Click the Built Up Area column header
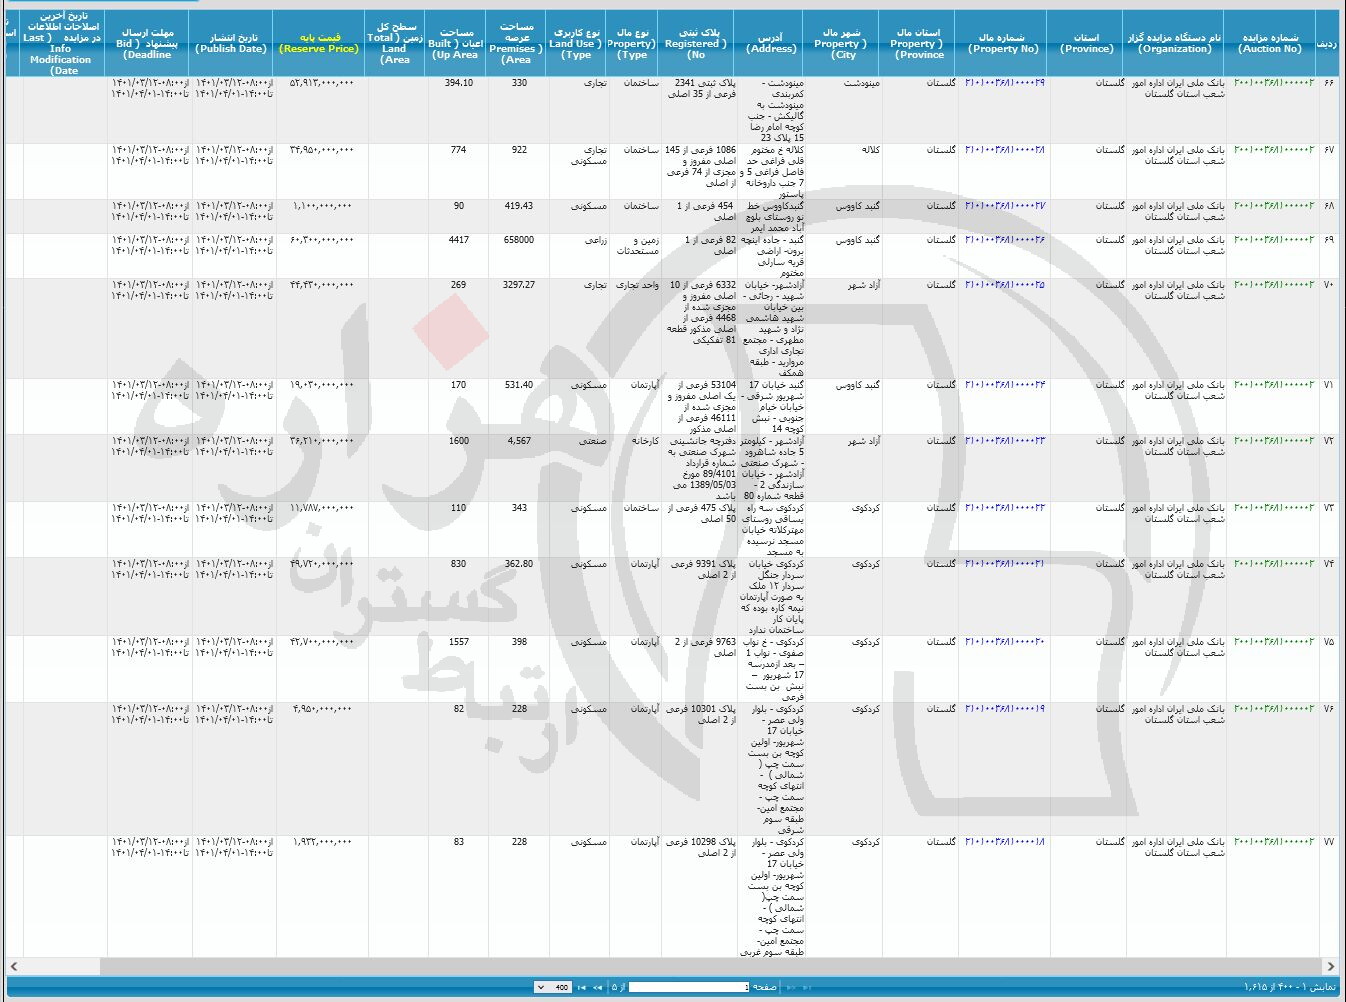 click(455, 43)
